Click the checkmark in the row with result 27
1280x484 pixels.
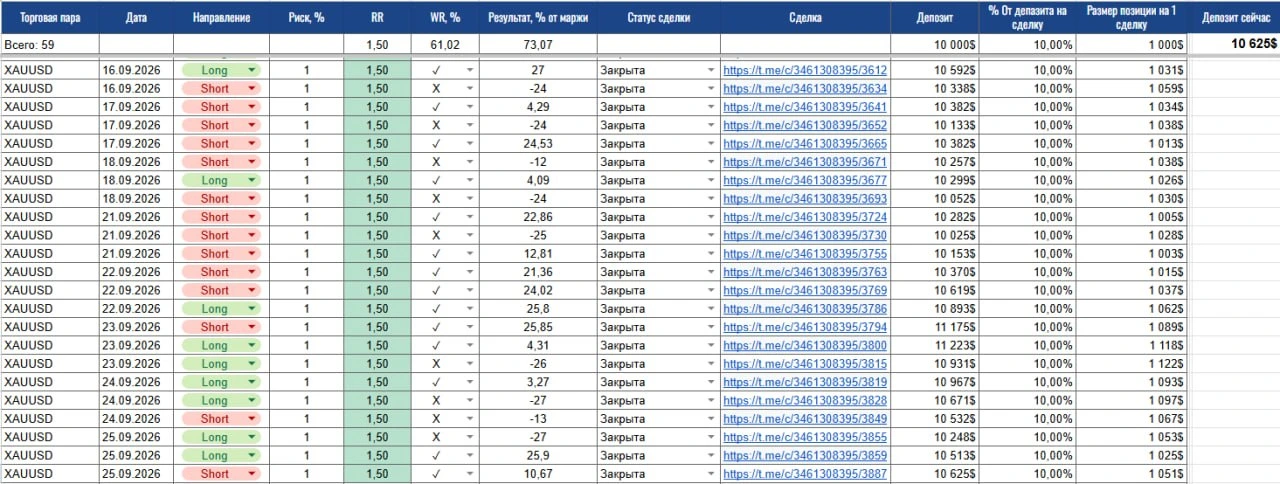click(x=435, y=70)
